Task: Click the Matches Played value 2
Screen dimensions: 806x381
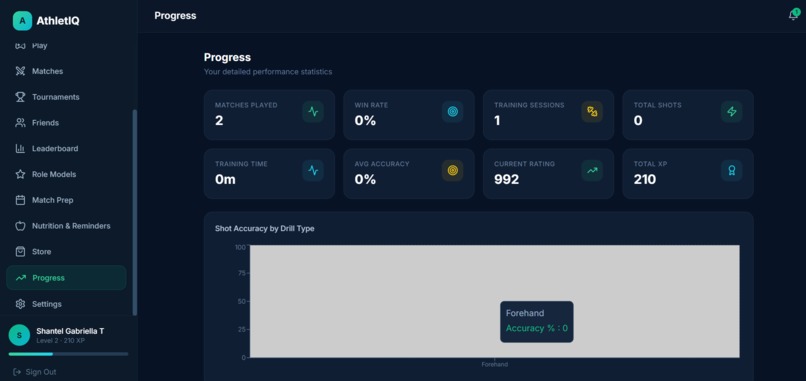Action: pos(219,121)
